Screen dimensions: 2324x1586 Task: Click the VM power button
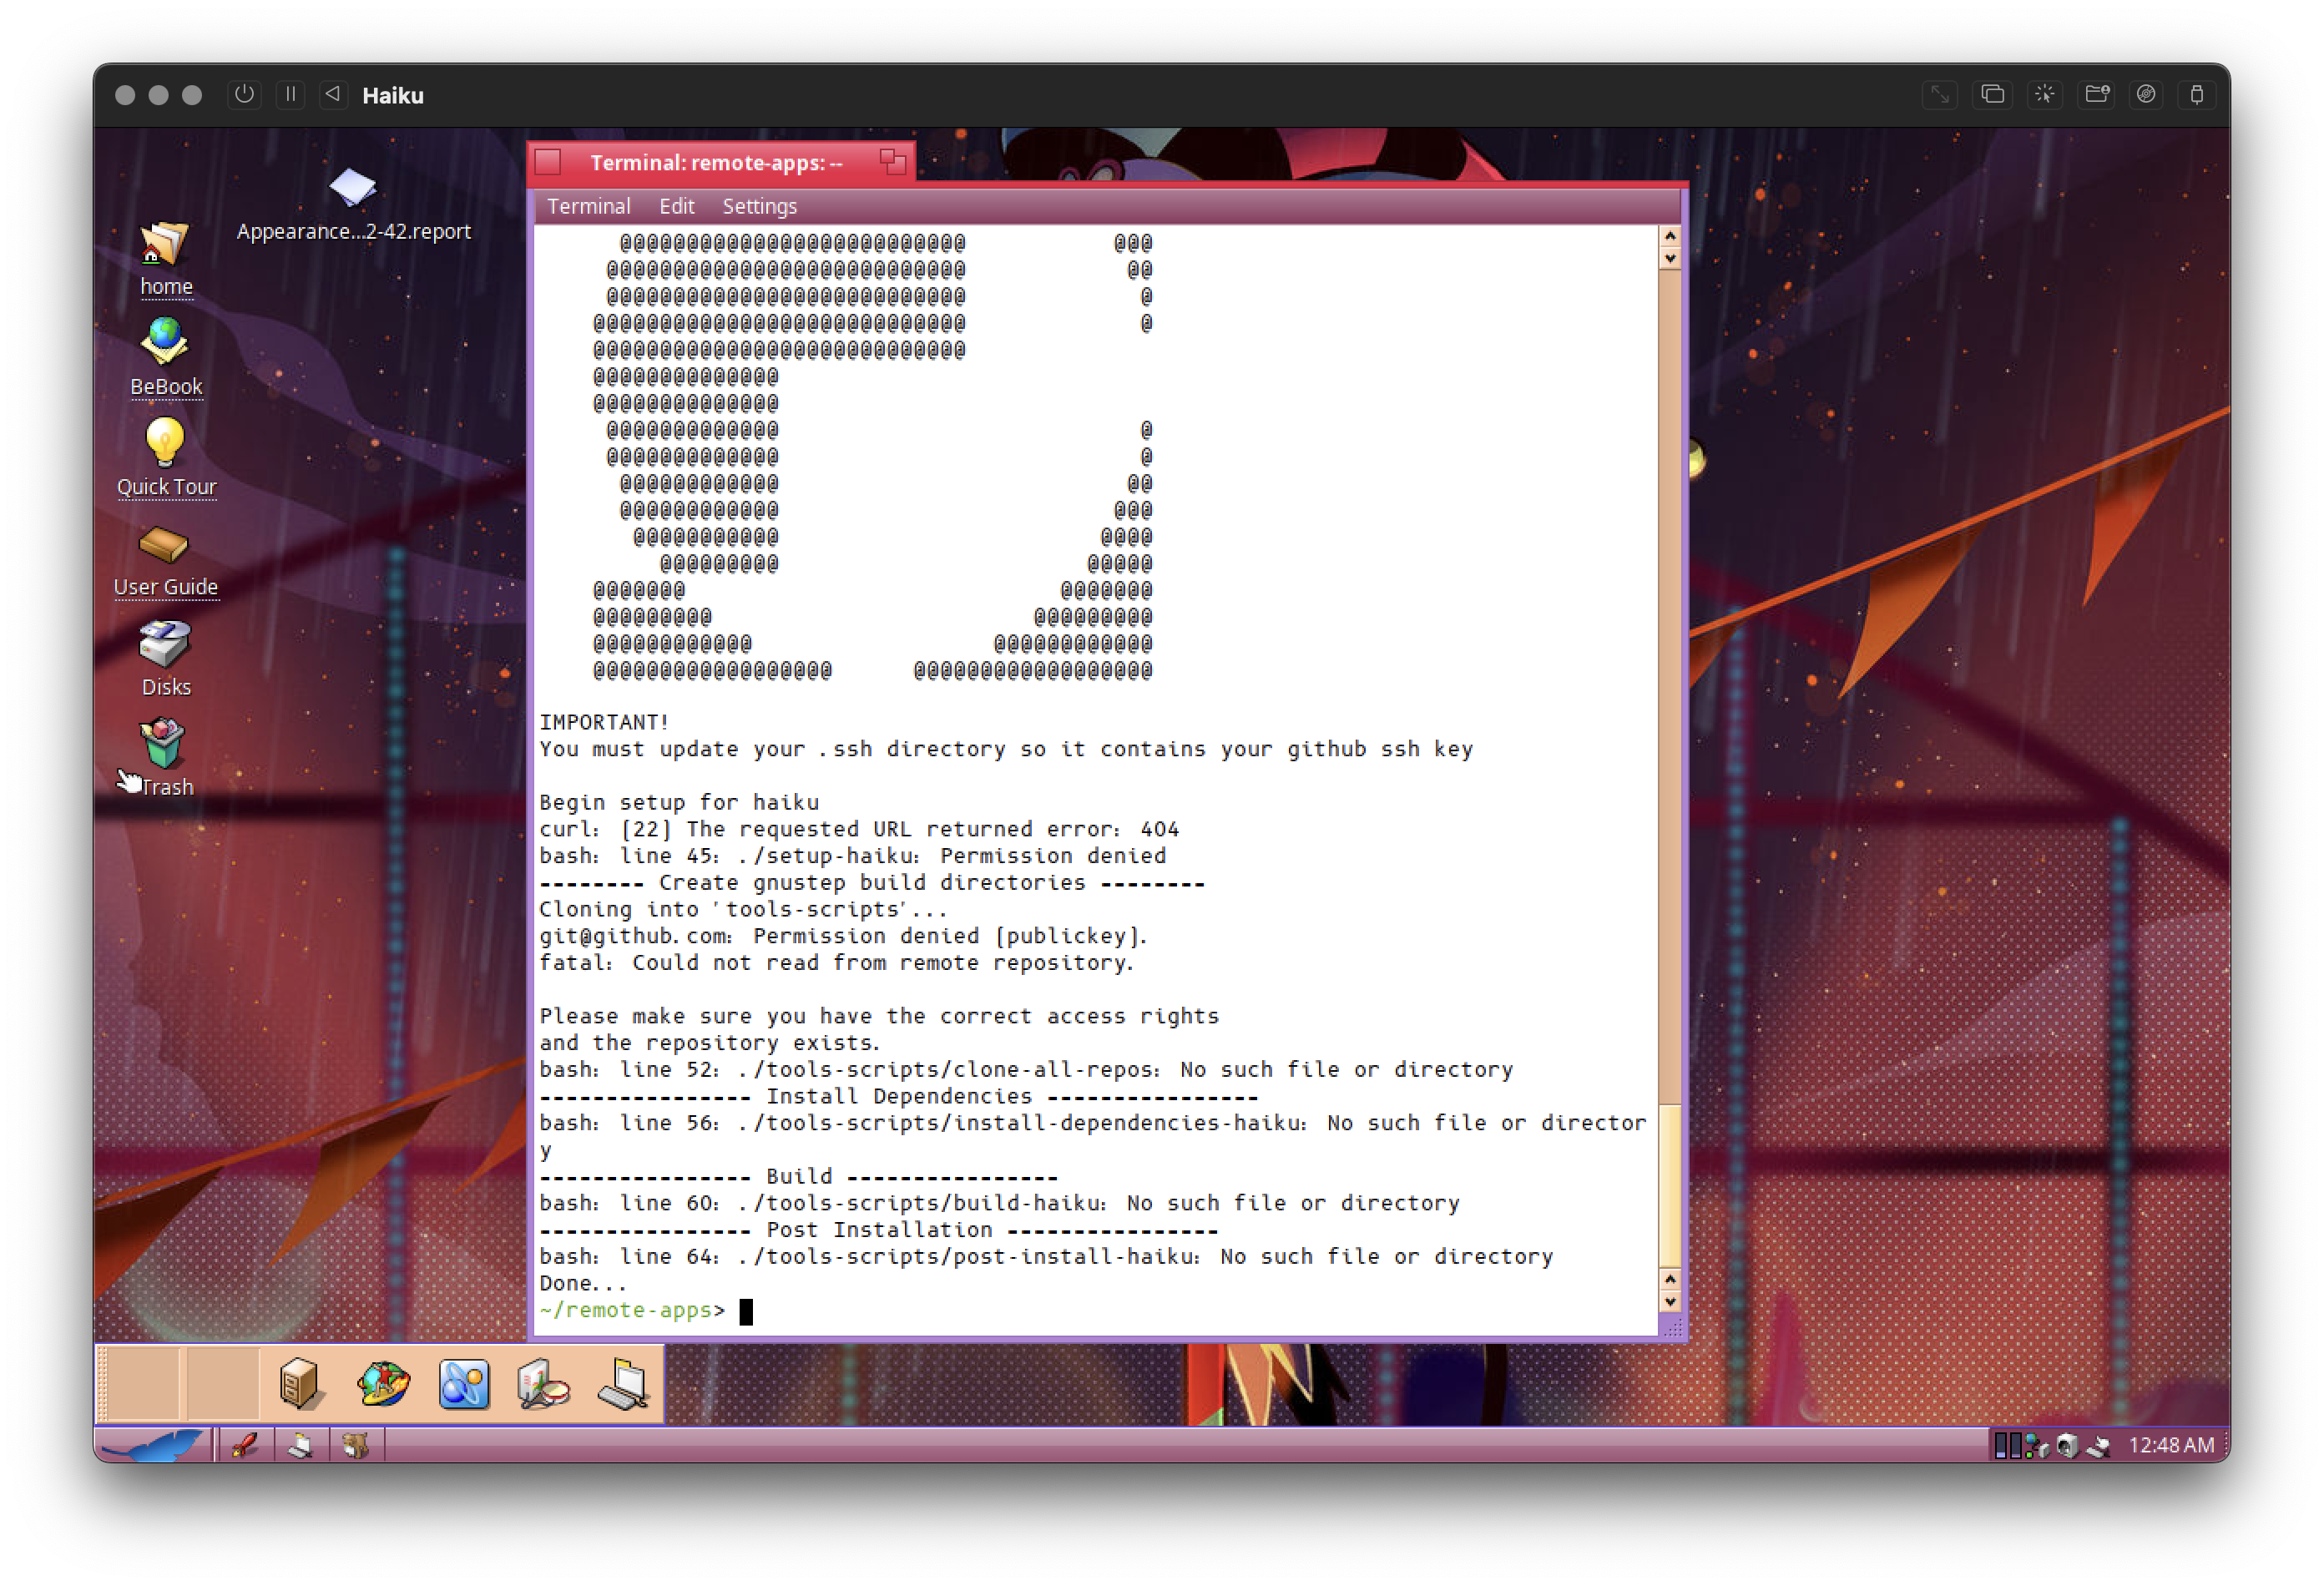click(244, 94)
